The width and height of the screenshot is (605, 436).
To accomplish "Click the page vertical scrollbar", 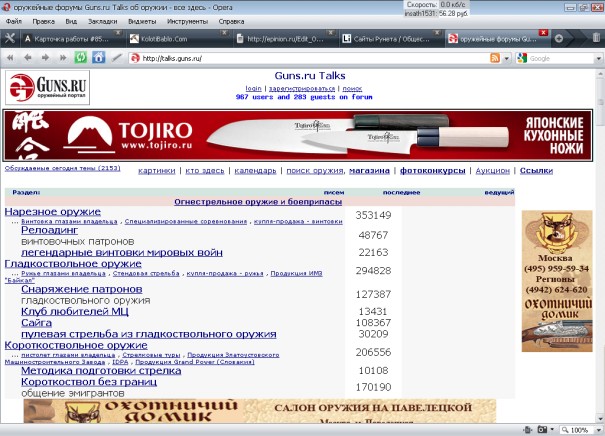I will (x=600, y=245).
